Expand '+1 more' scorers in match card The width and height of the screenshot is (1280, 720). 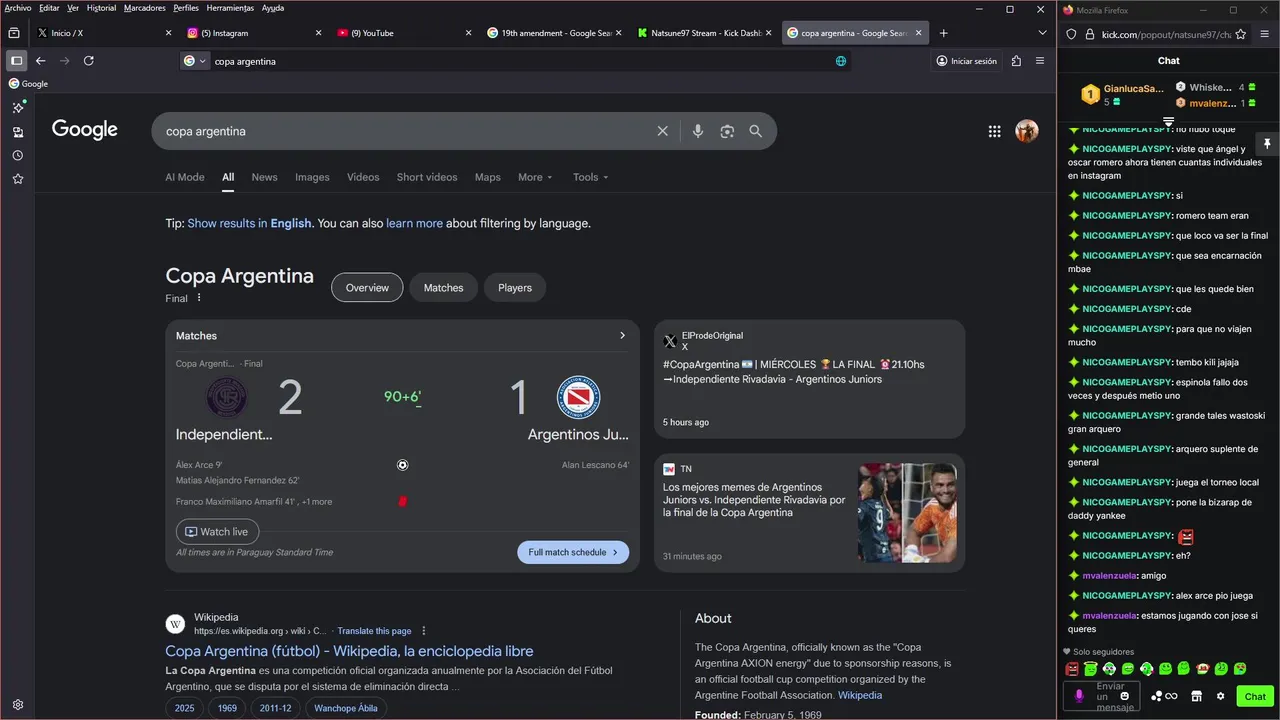click(317, 502)
